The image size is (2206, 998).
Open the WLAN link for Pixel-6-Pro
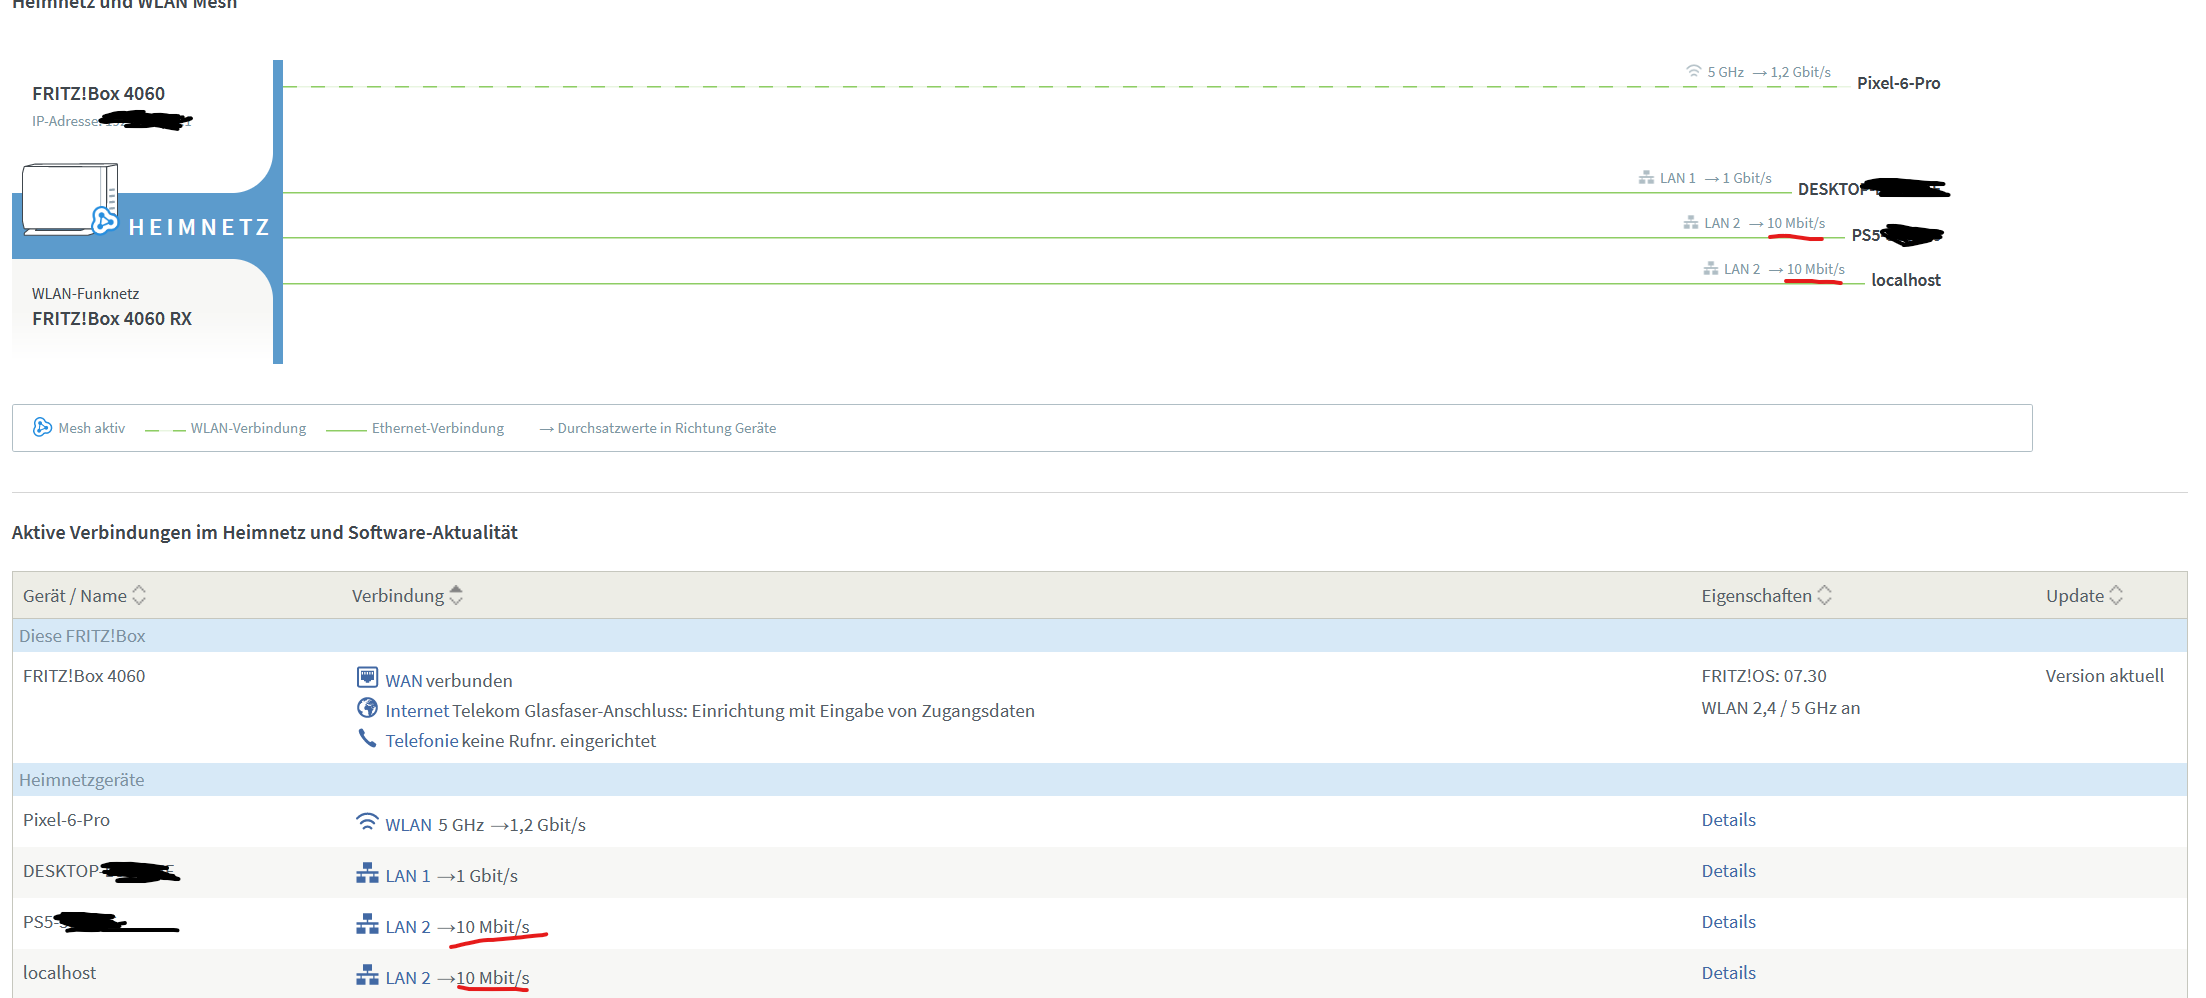(409, 825)
